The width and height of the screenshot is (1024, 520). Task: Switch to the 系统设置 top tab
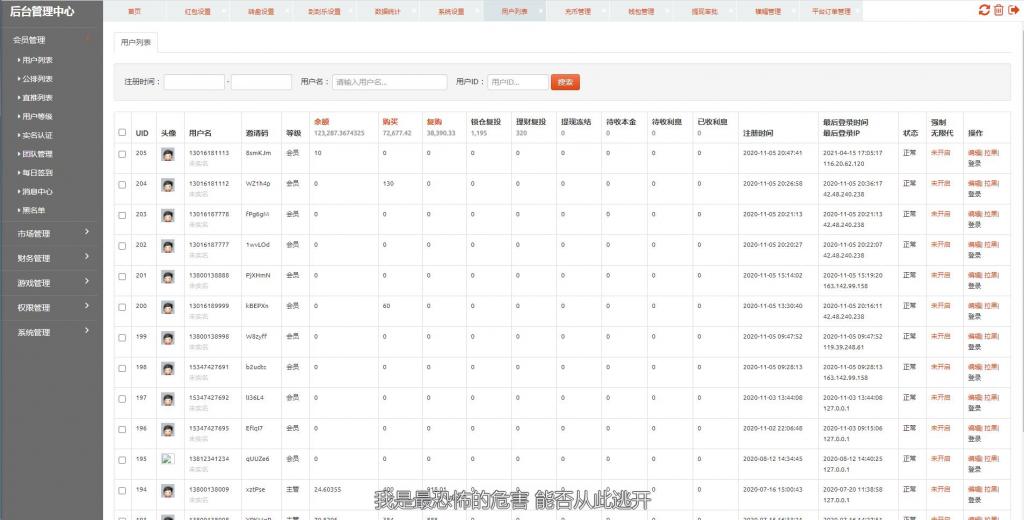pyautogui.click(x=451, y=11)
